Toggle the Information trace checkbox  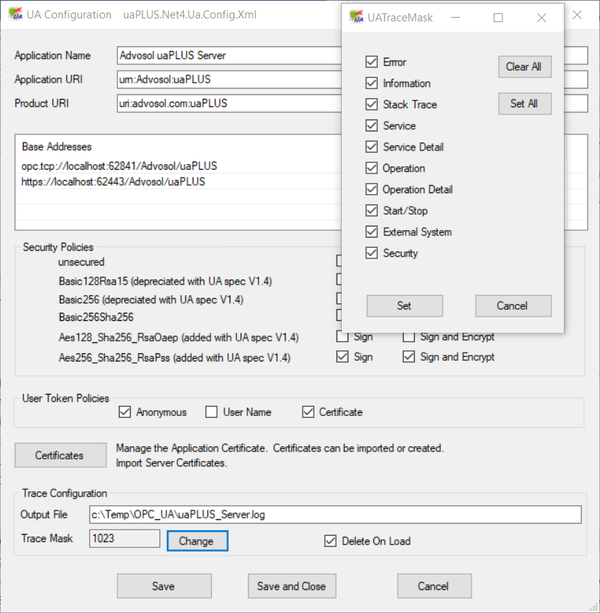point(371,83)
